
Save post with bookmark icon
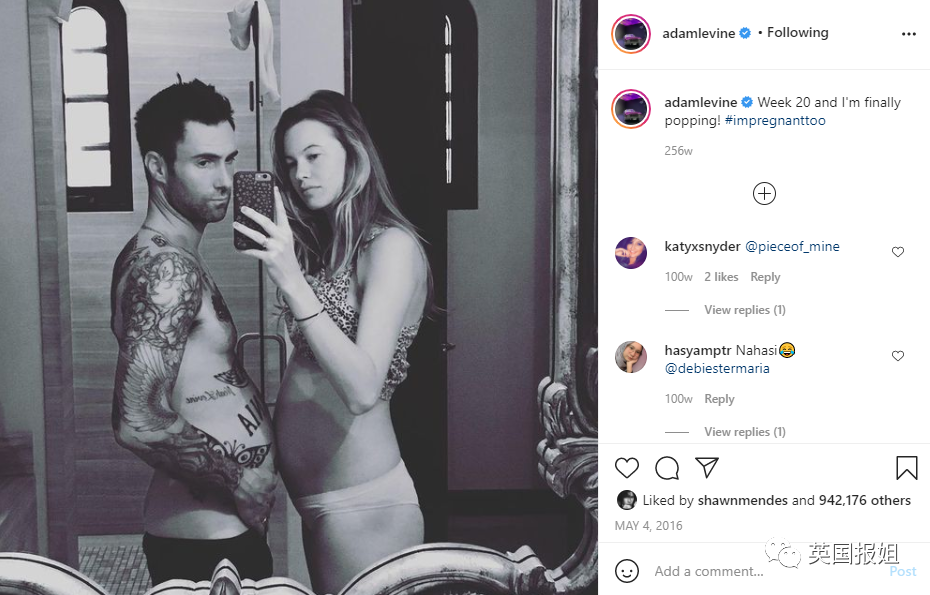point(906,467)
